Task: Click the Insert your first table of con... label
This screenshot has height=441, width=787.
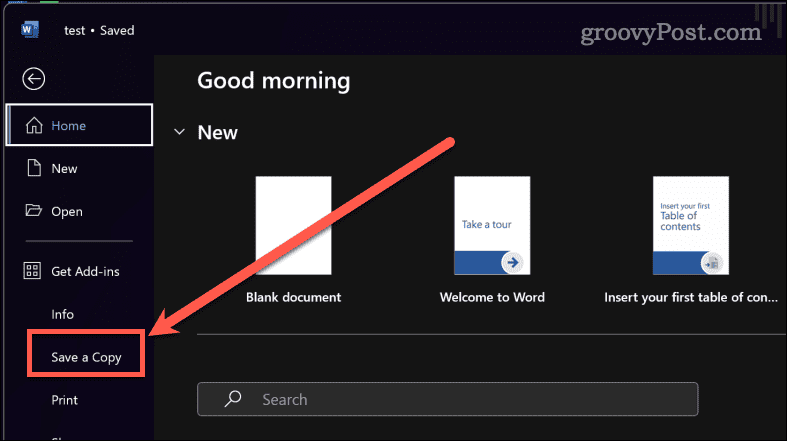Action: (x=691, y=298)
